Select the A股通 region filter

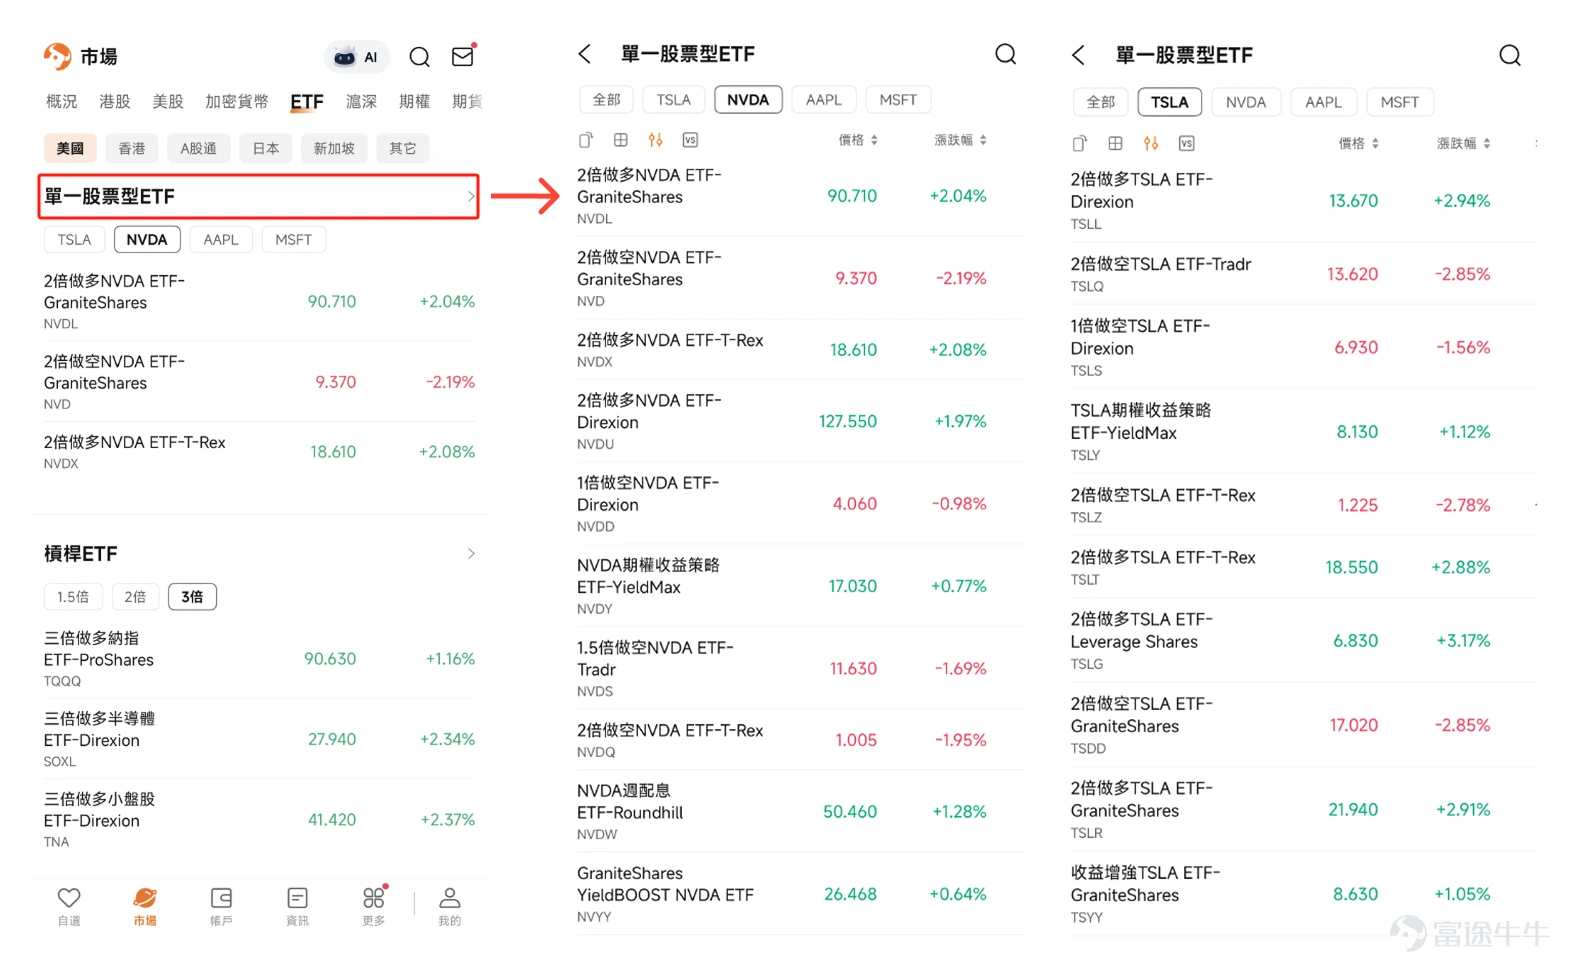(198, 148)
